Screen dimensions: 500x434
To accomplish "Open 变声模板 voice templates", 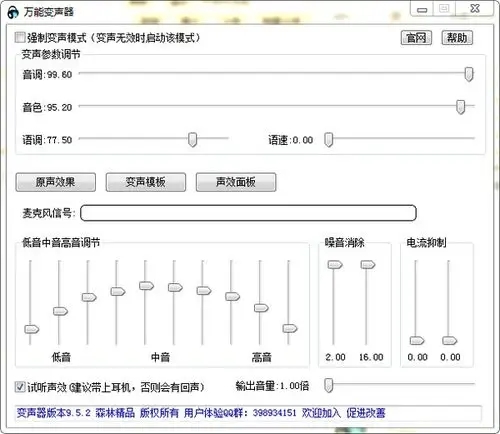I will tap(146, 182).
